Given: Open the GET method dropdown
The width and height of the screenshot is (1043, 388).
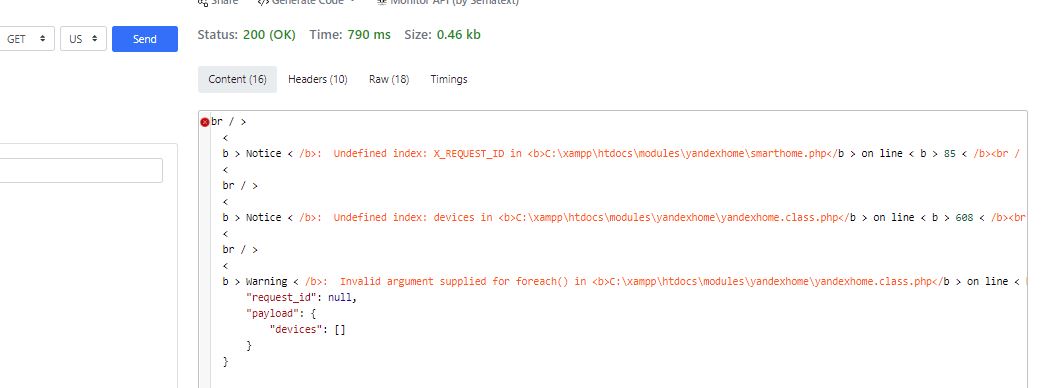Looking at the screenshot, I should pos(27,39).
